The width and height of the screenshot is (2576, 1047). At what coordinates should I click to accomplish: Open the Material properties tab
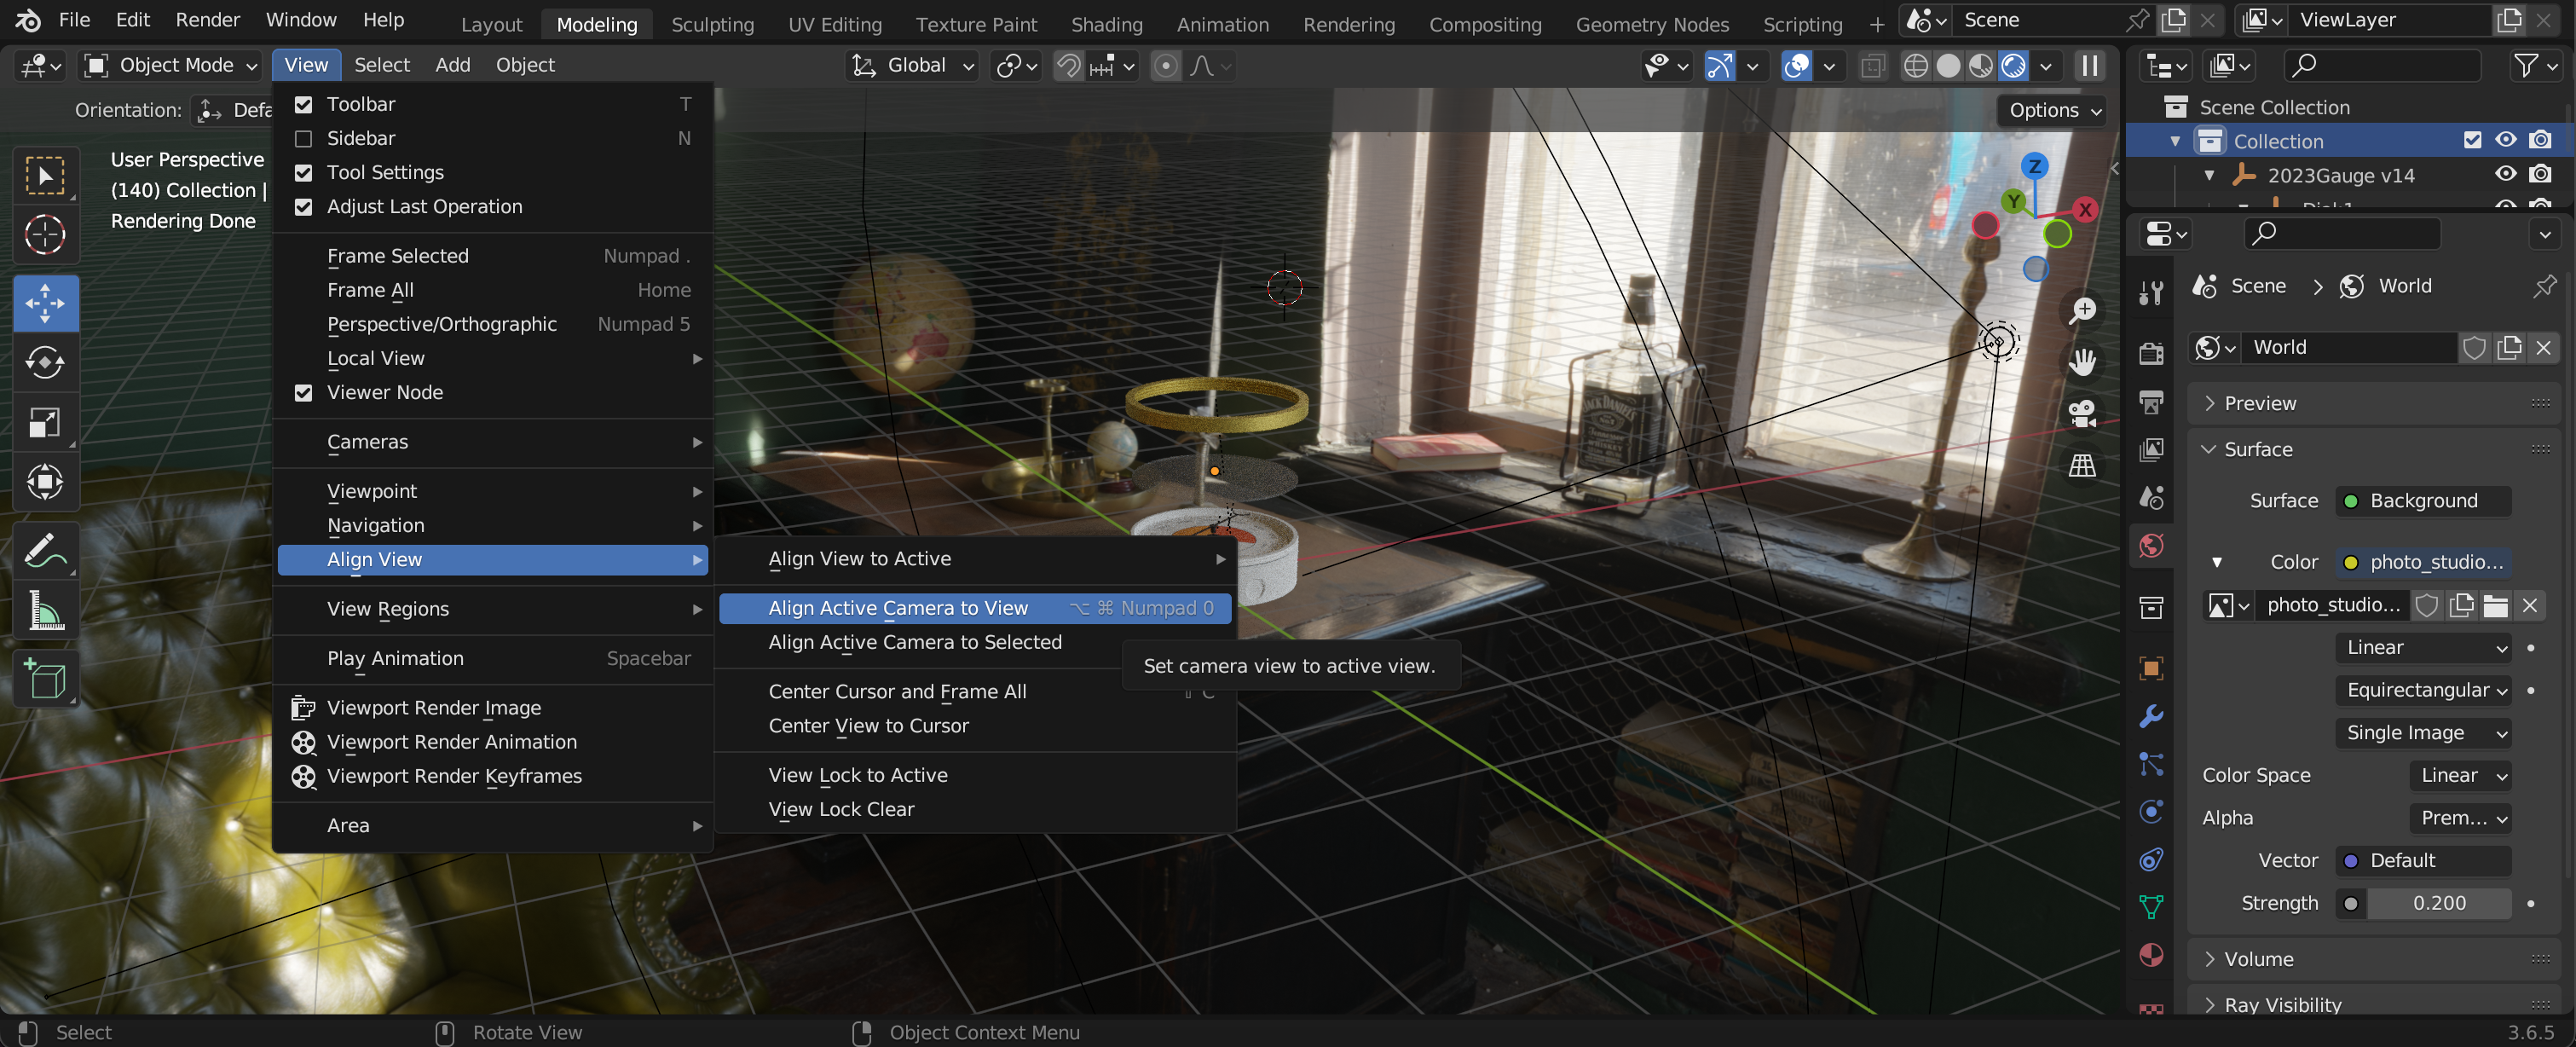click(x=2151, y=955)
